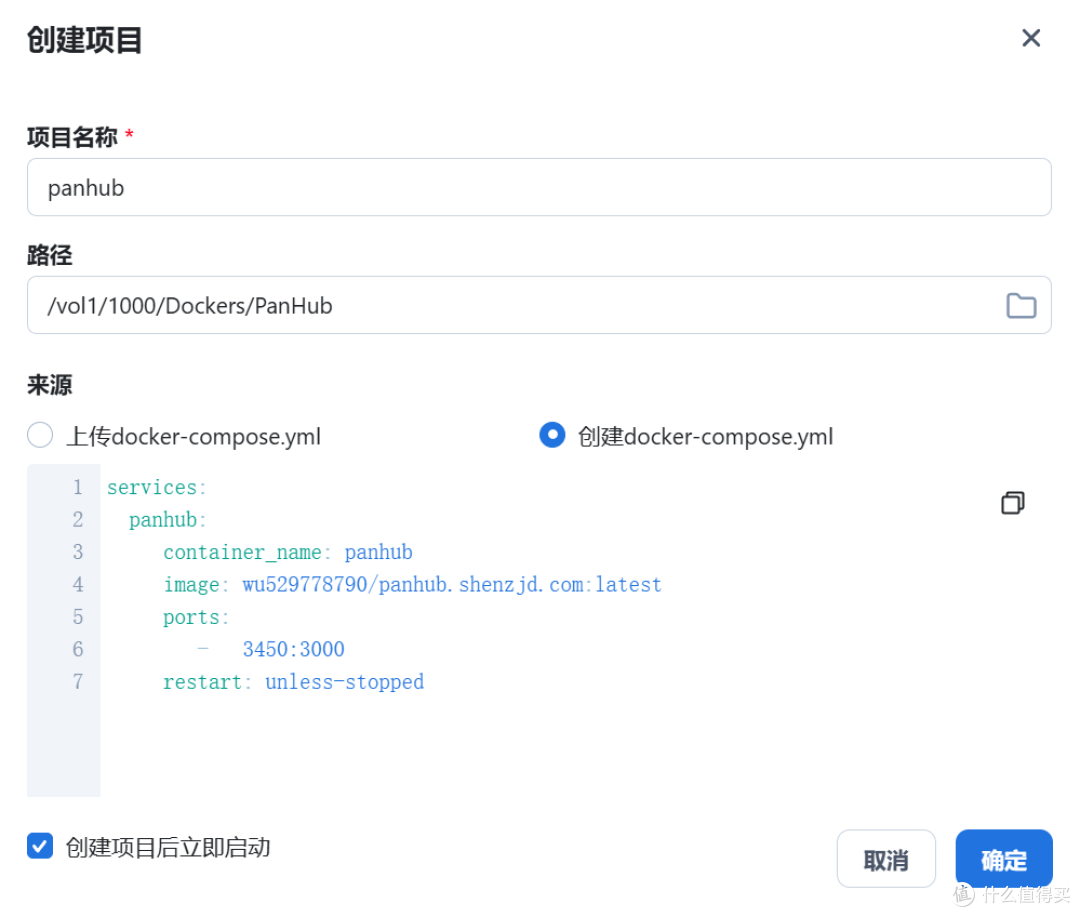Screen dimensions: 1080x917
Task: Click the project name field containing panhub
Action: pos(540,187)
